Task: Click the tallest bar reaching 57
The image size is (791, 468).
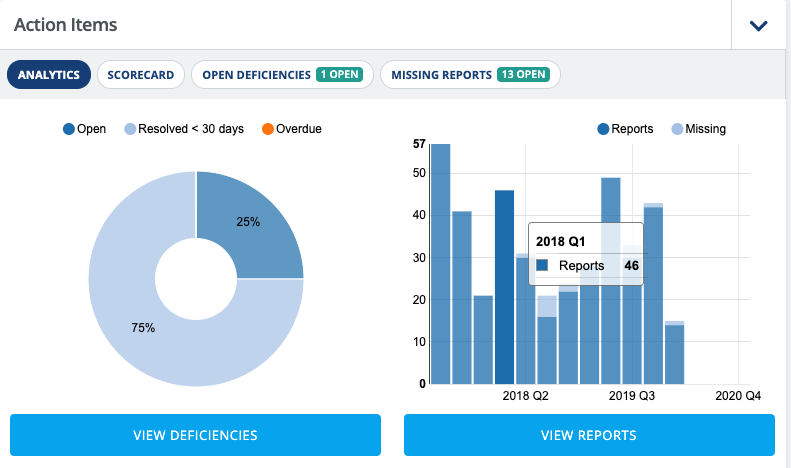Action: 440,264
